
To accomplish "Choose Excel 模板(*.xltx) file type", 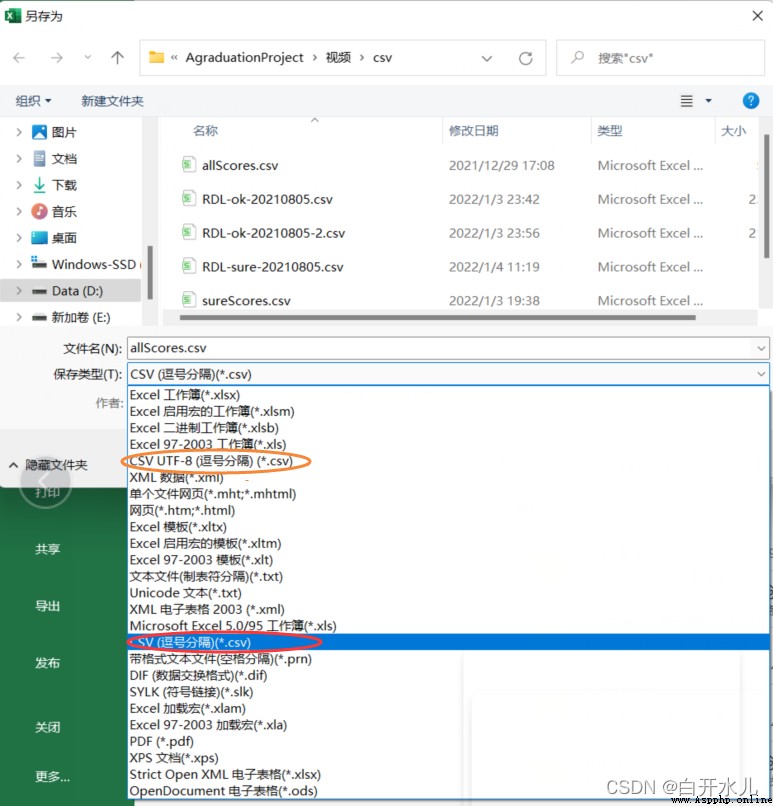I will (x=448, y=527).
